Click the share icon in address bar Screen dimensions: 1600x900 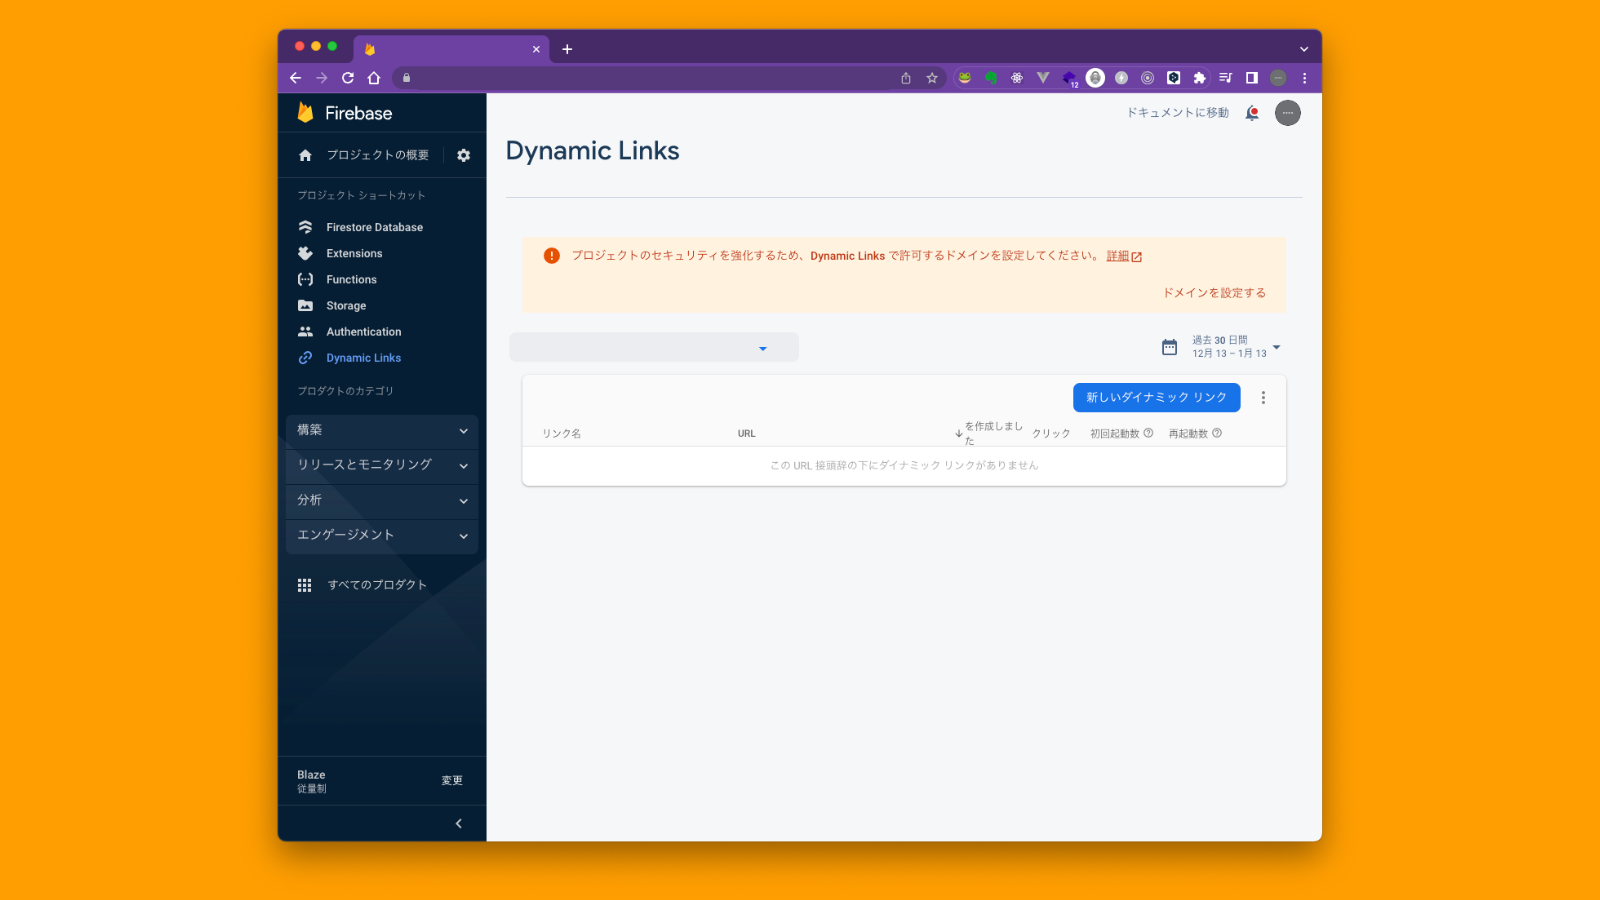tap(906, 78)
